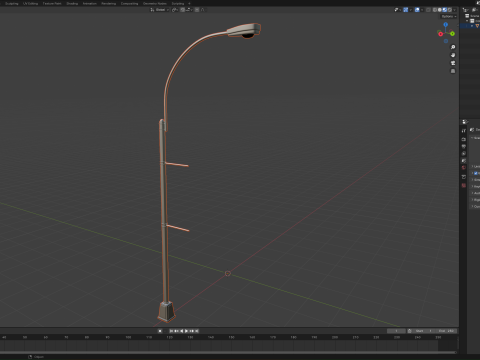Open the snapping options dropdown
The image size is (480, 360).
[x=189, y=10]
